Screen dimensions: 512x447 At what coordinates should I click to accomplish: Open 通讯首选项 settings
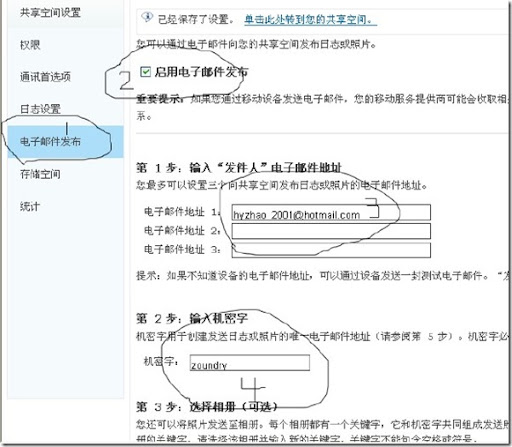pos(45,77)
